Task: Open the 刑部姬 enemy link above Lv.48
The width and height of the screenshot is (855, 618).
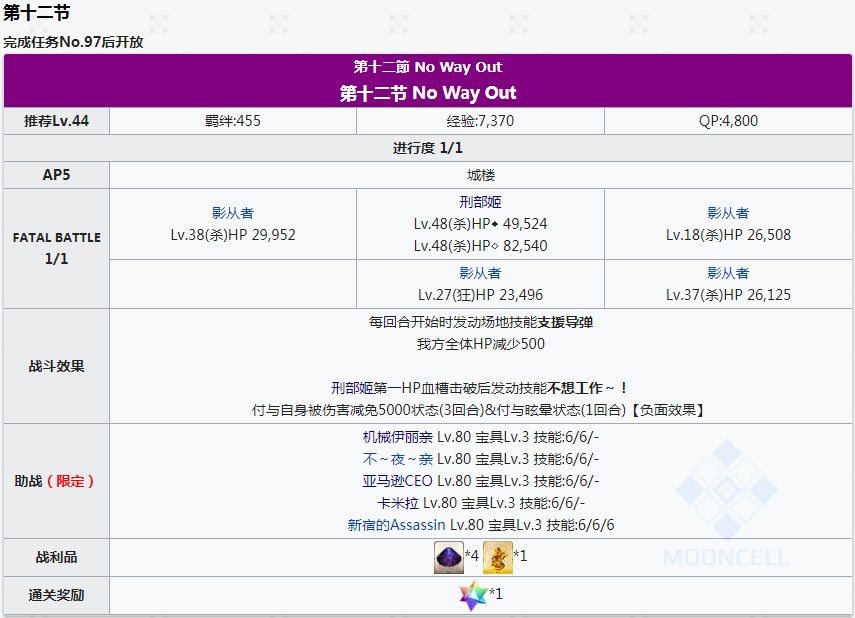Action: coord(480,202)
